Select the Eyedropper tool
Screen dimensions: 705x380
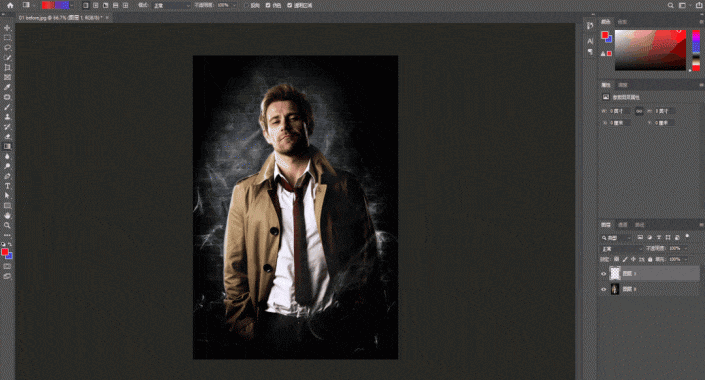[x=7, y=87]
